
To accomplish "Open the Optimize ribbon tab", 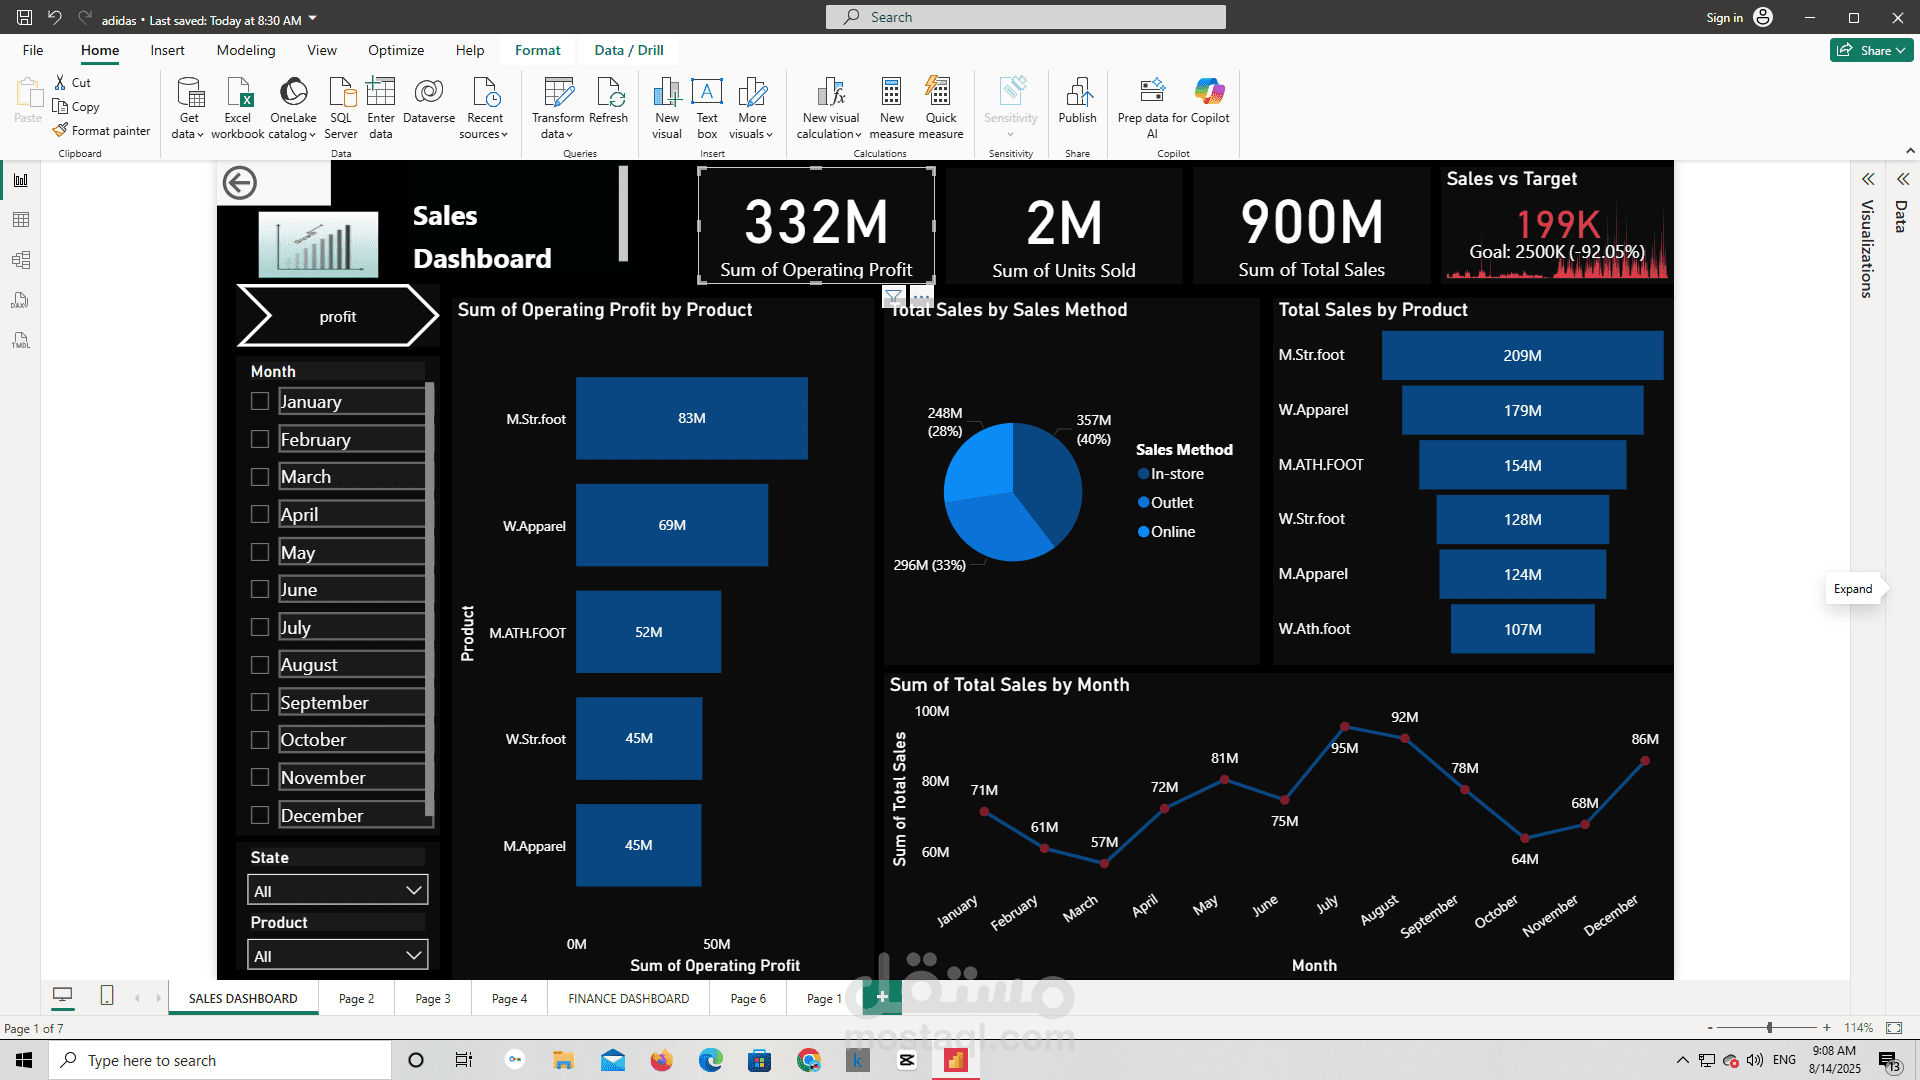I will tap(396, 50).
